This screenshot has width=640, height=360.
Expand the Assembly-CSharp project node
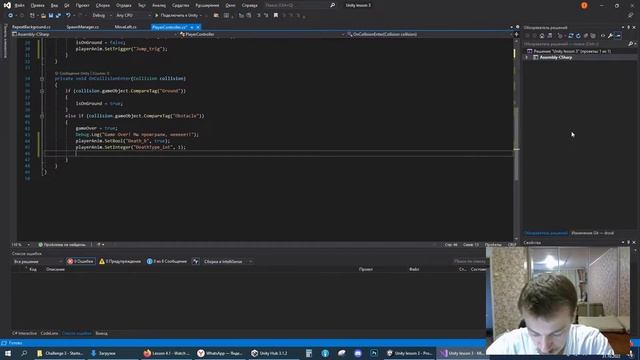coord(527,58)
